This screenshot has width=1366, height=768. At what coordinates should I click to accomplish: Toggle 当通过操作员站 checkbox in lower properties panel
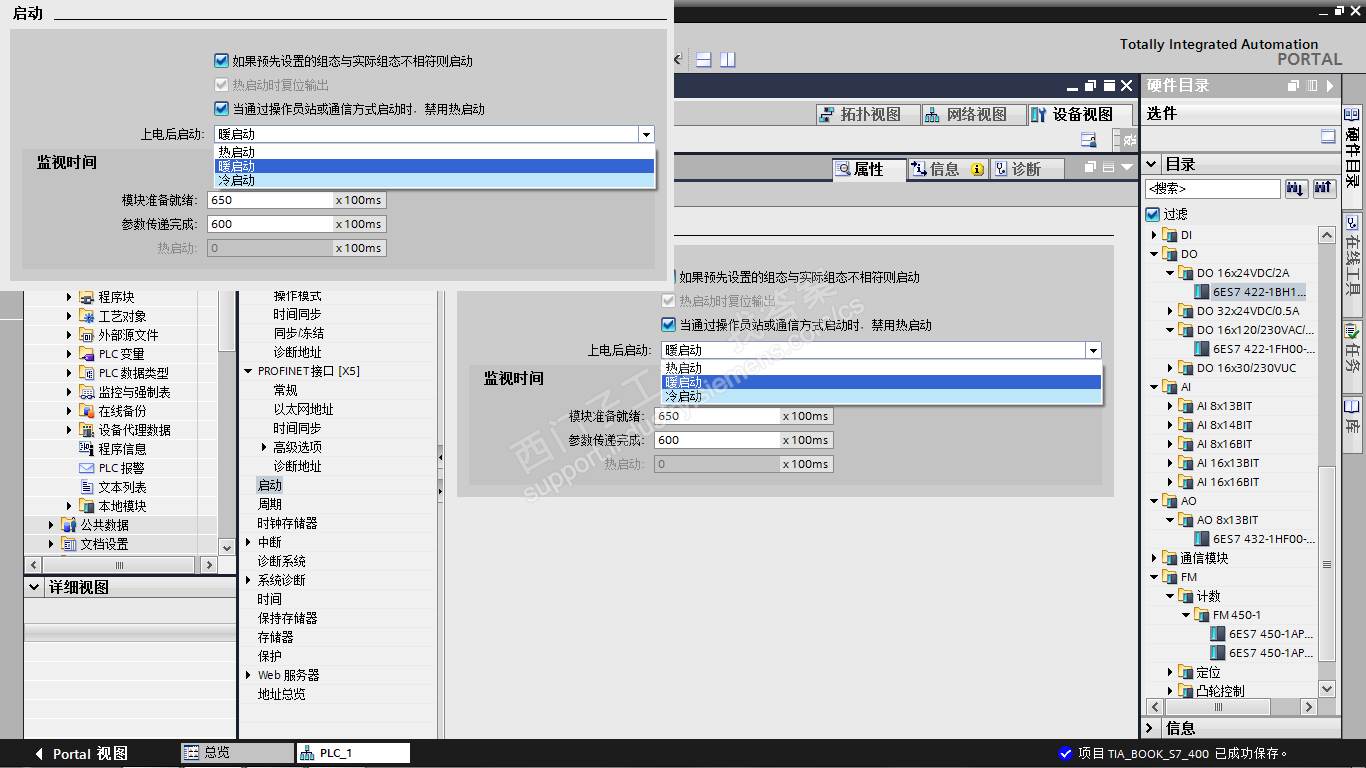click(669, 325)
